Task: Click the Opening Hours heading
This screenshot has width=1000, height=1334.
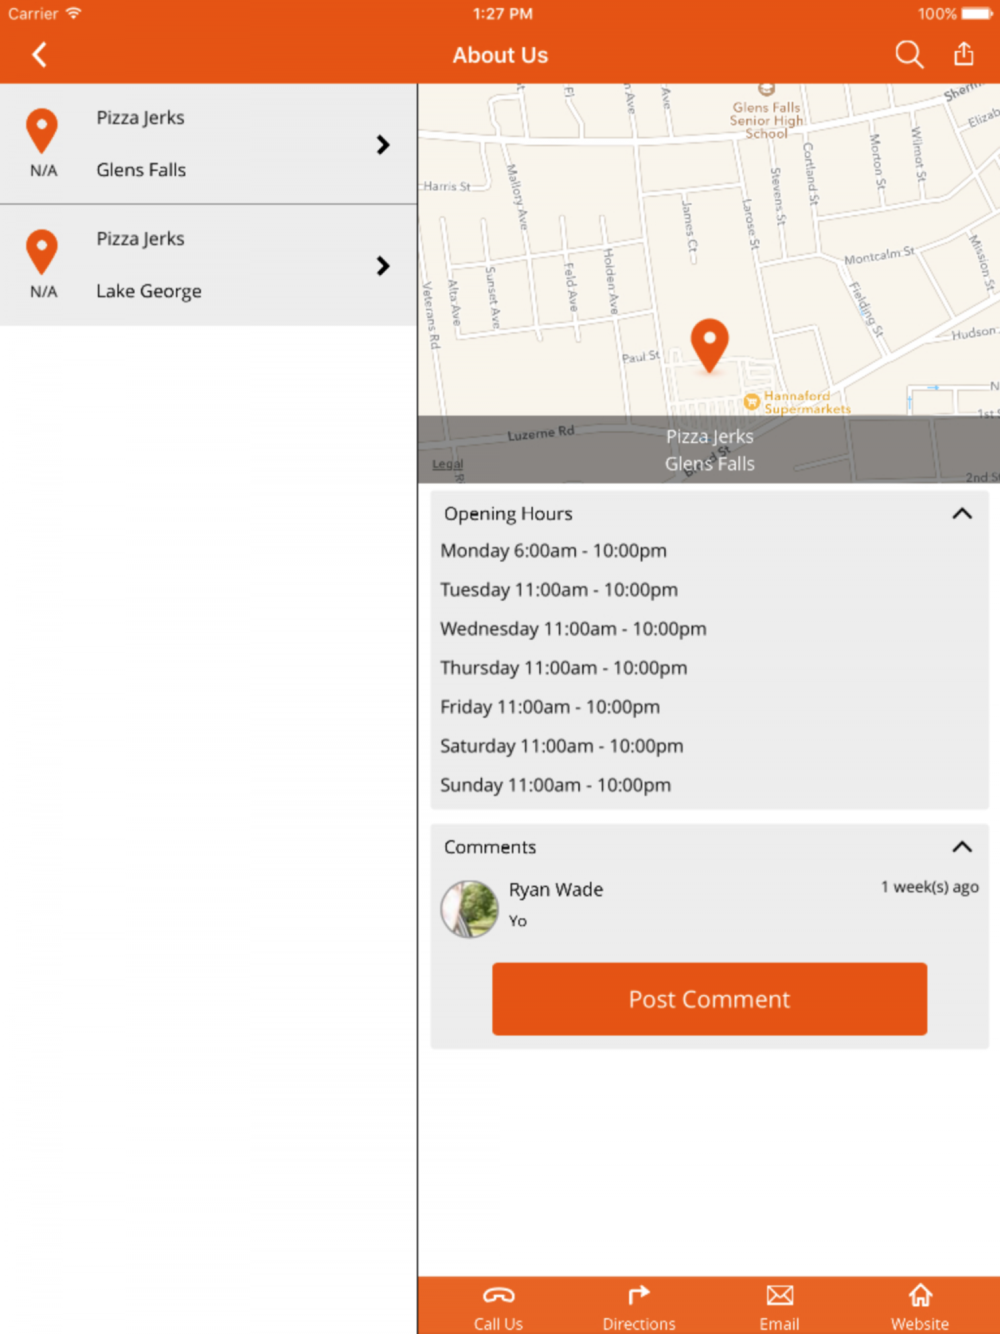Action: [x=508, y=514]
